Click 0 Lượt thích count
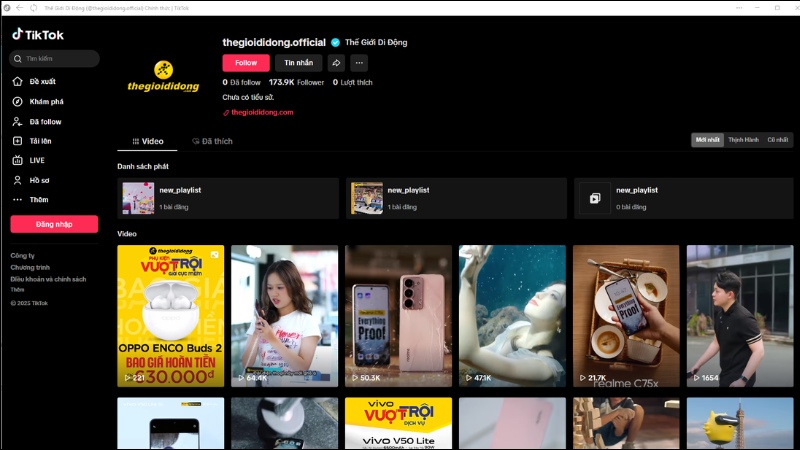The image size is (800, 450). [353, 82]
